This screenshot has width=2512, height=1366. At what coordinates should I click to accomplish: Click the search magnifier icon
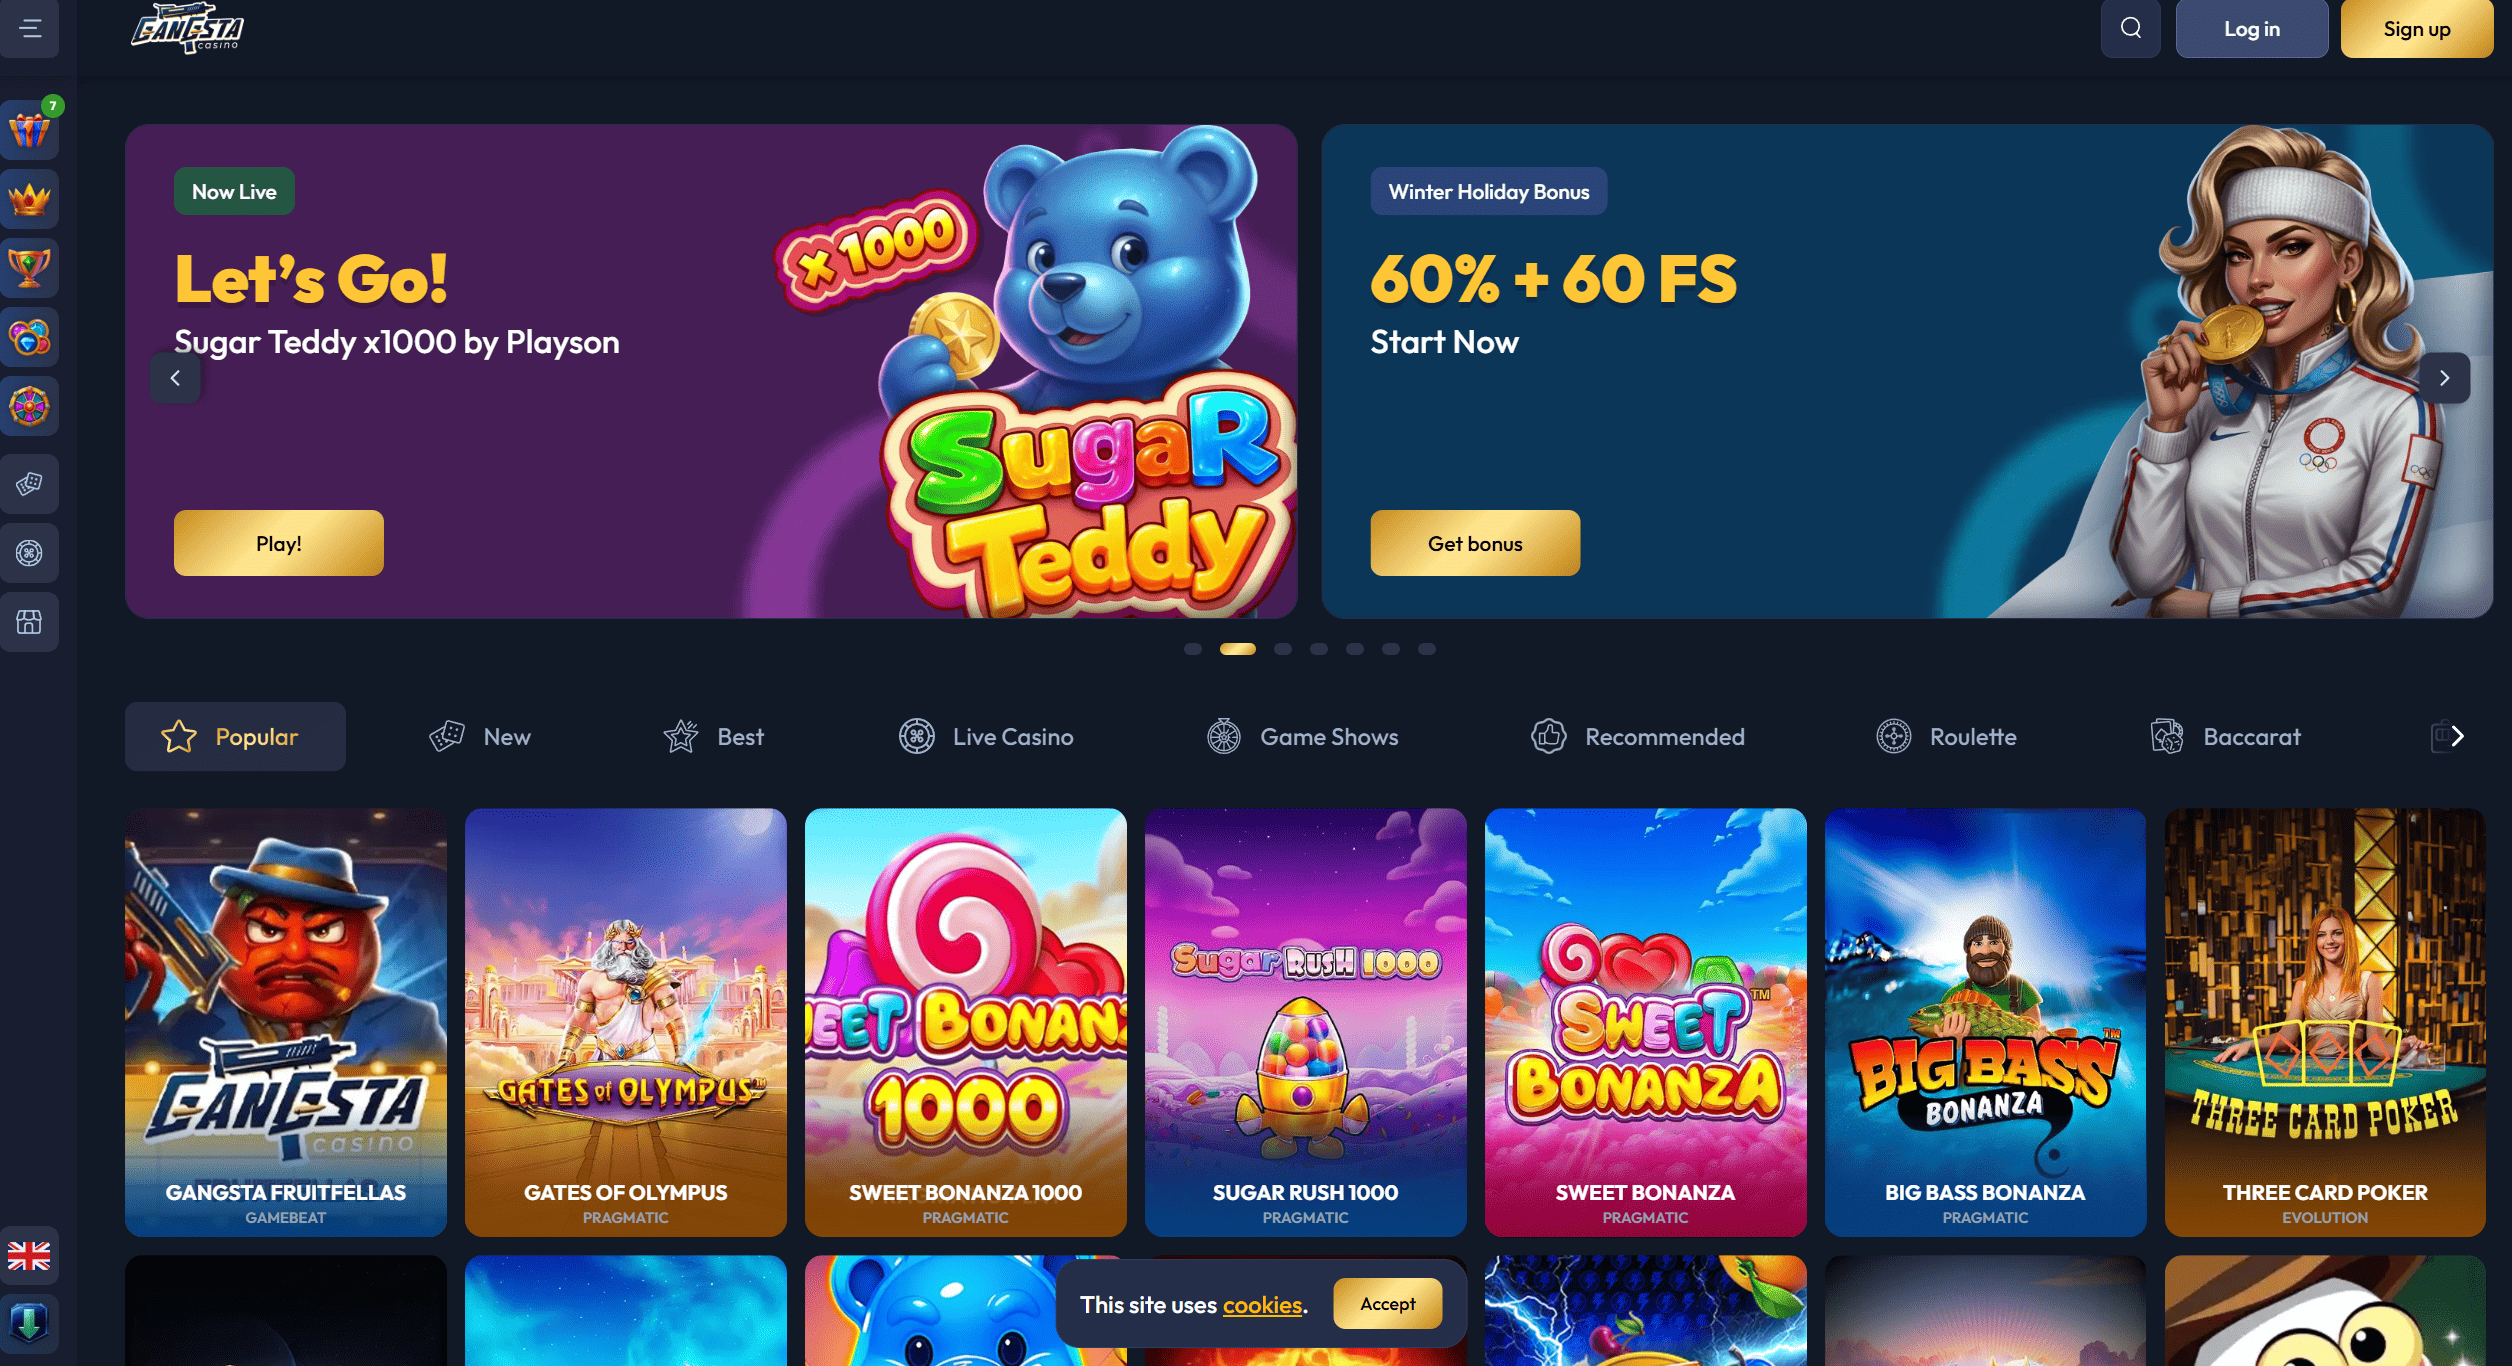2130,28
